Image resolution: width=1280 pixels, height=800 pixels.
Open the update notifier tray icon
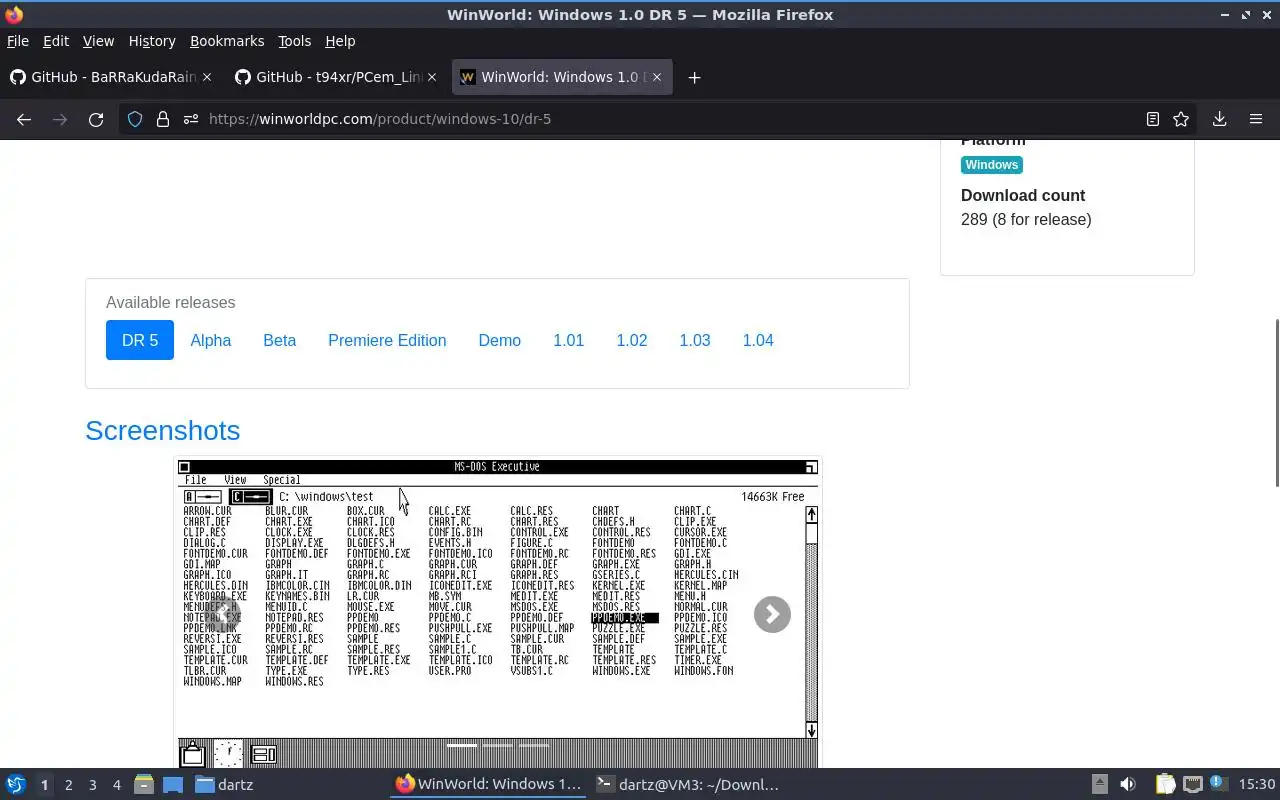click(x=1218, y=784)
